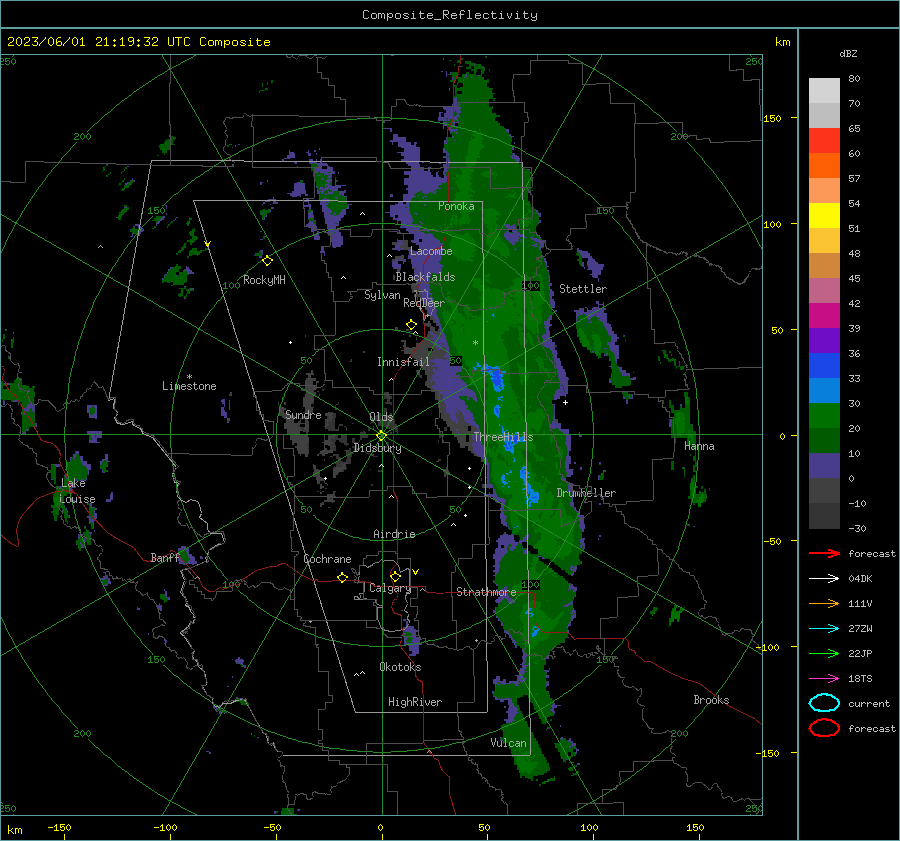900x841 pixels.
Task: Click the 45 dBZ mauve swatch
Action: click(x=824, y=290)
